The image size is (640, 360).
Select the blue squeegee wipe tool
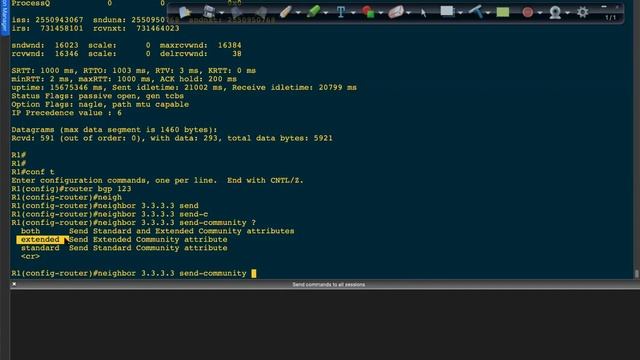coord(476,11)
